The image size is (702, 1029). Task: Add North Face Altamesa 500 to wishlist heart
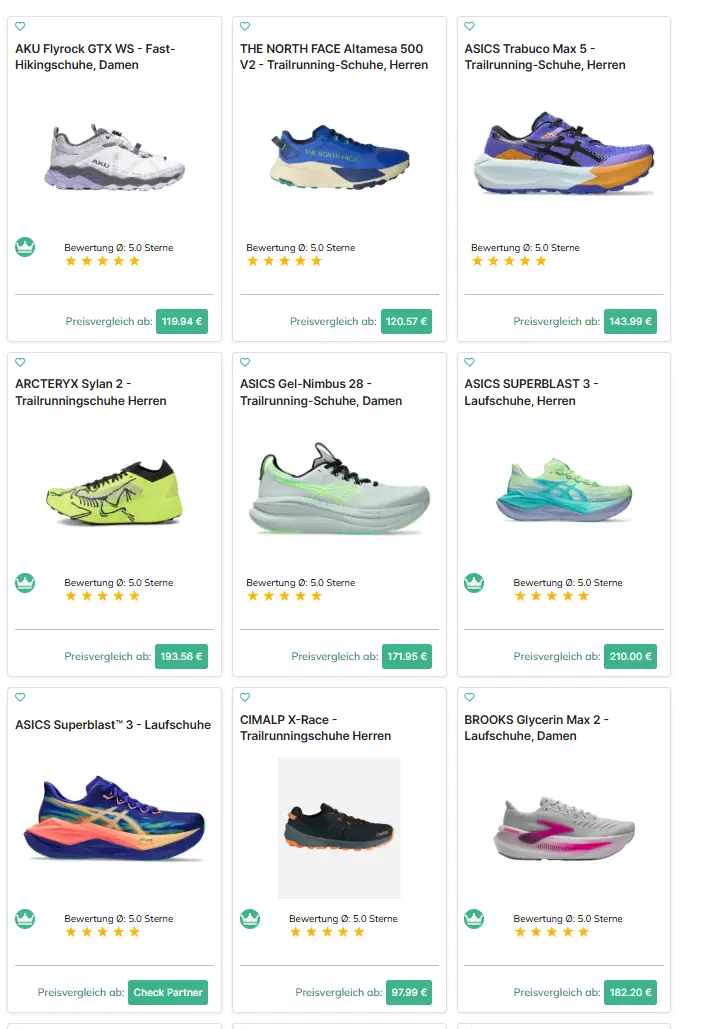245,26
